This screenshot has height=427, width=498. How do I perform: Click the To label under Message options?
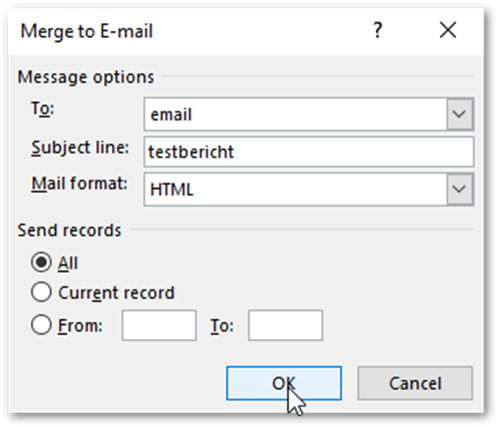point(42,109)
